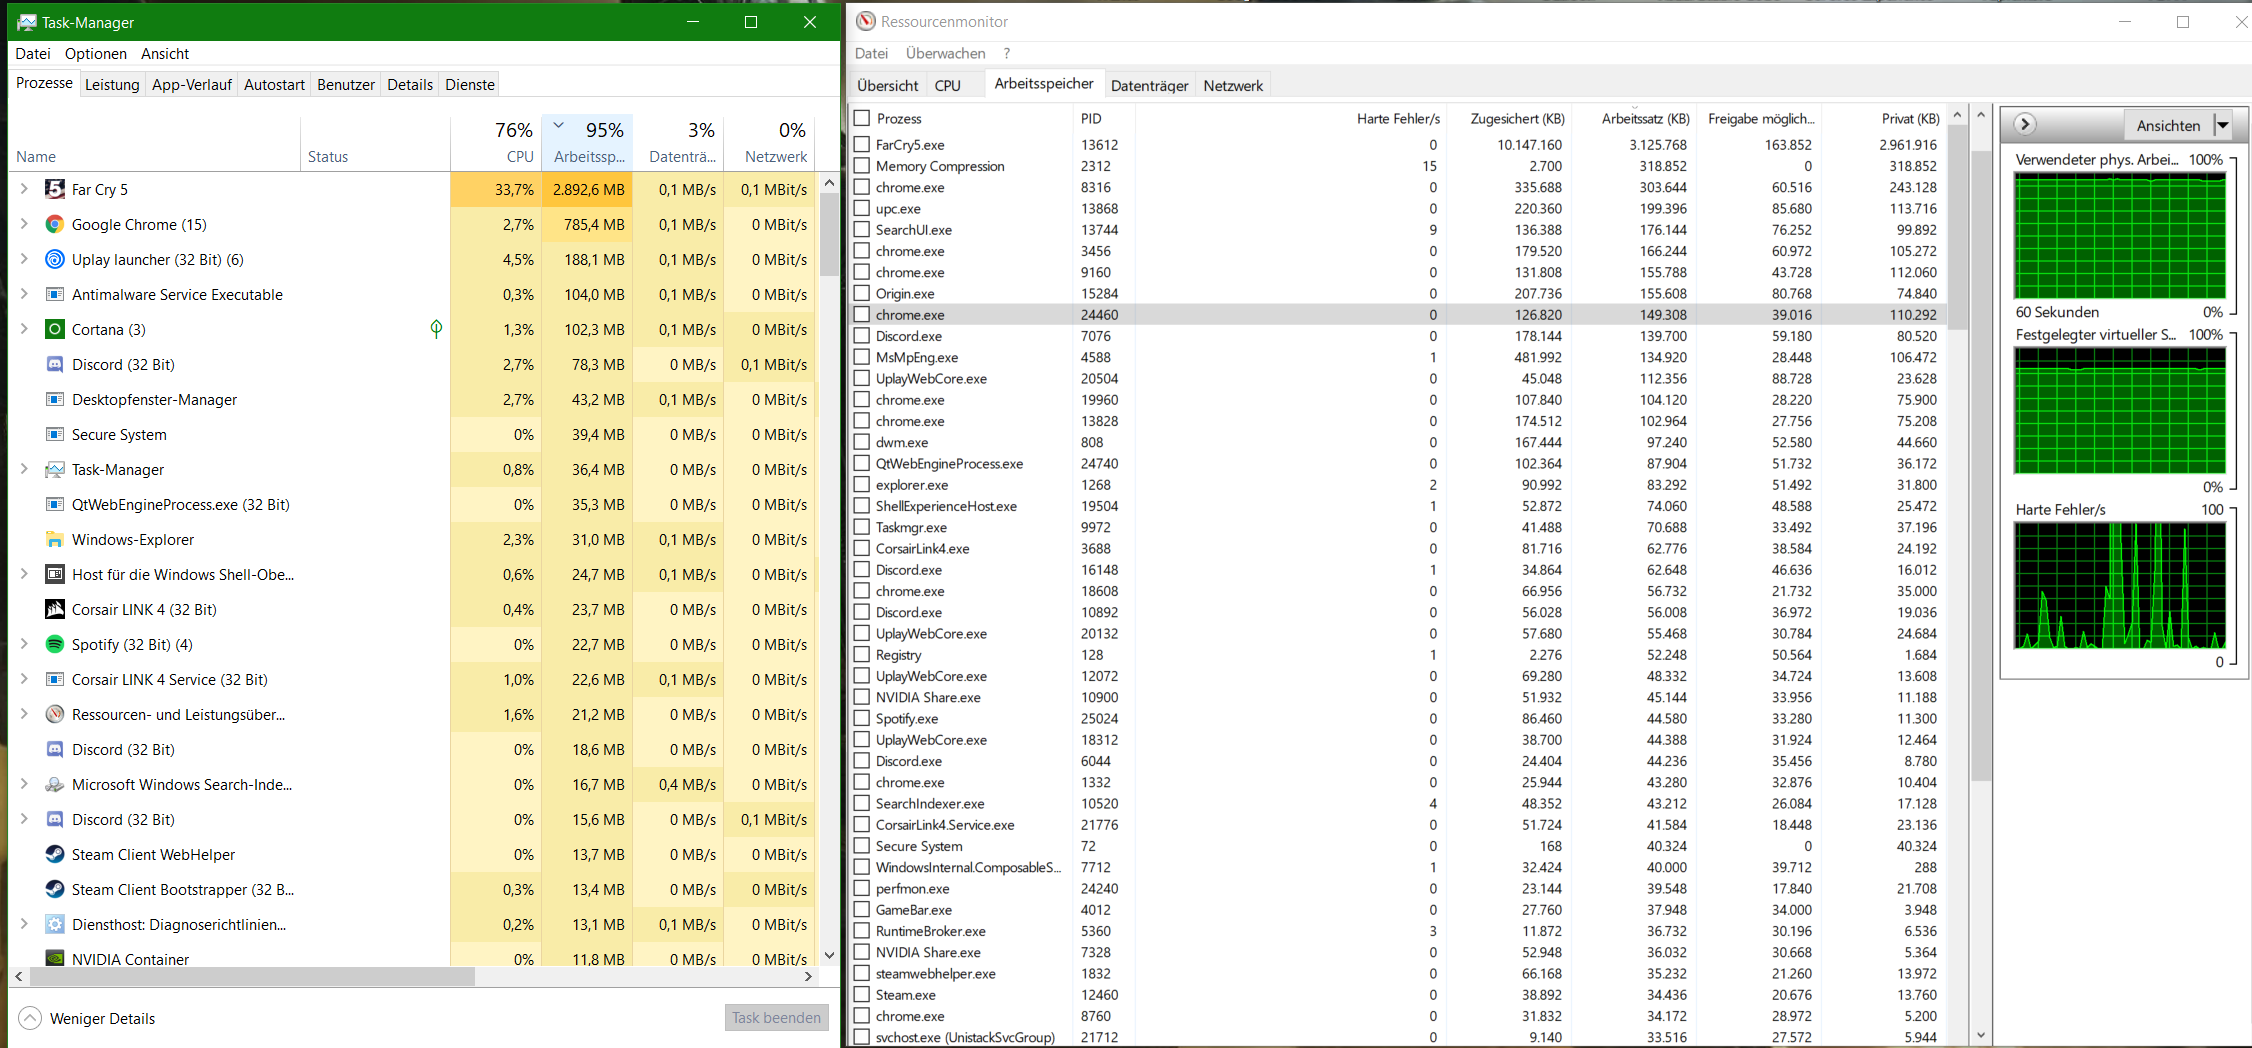Image resolution: width=2252 pixels, height=1048 pixels.
Task: Open the Ansichten dropdown arrow
Action: (2223, 125)
